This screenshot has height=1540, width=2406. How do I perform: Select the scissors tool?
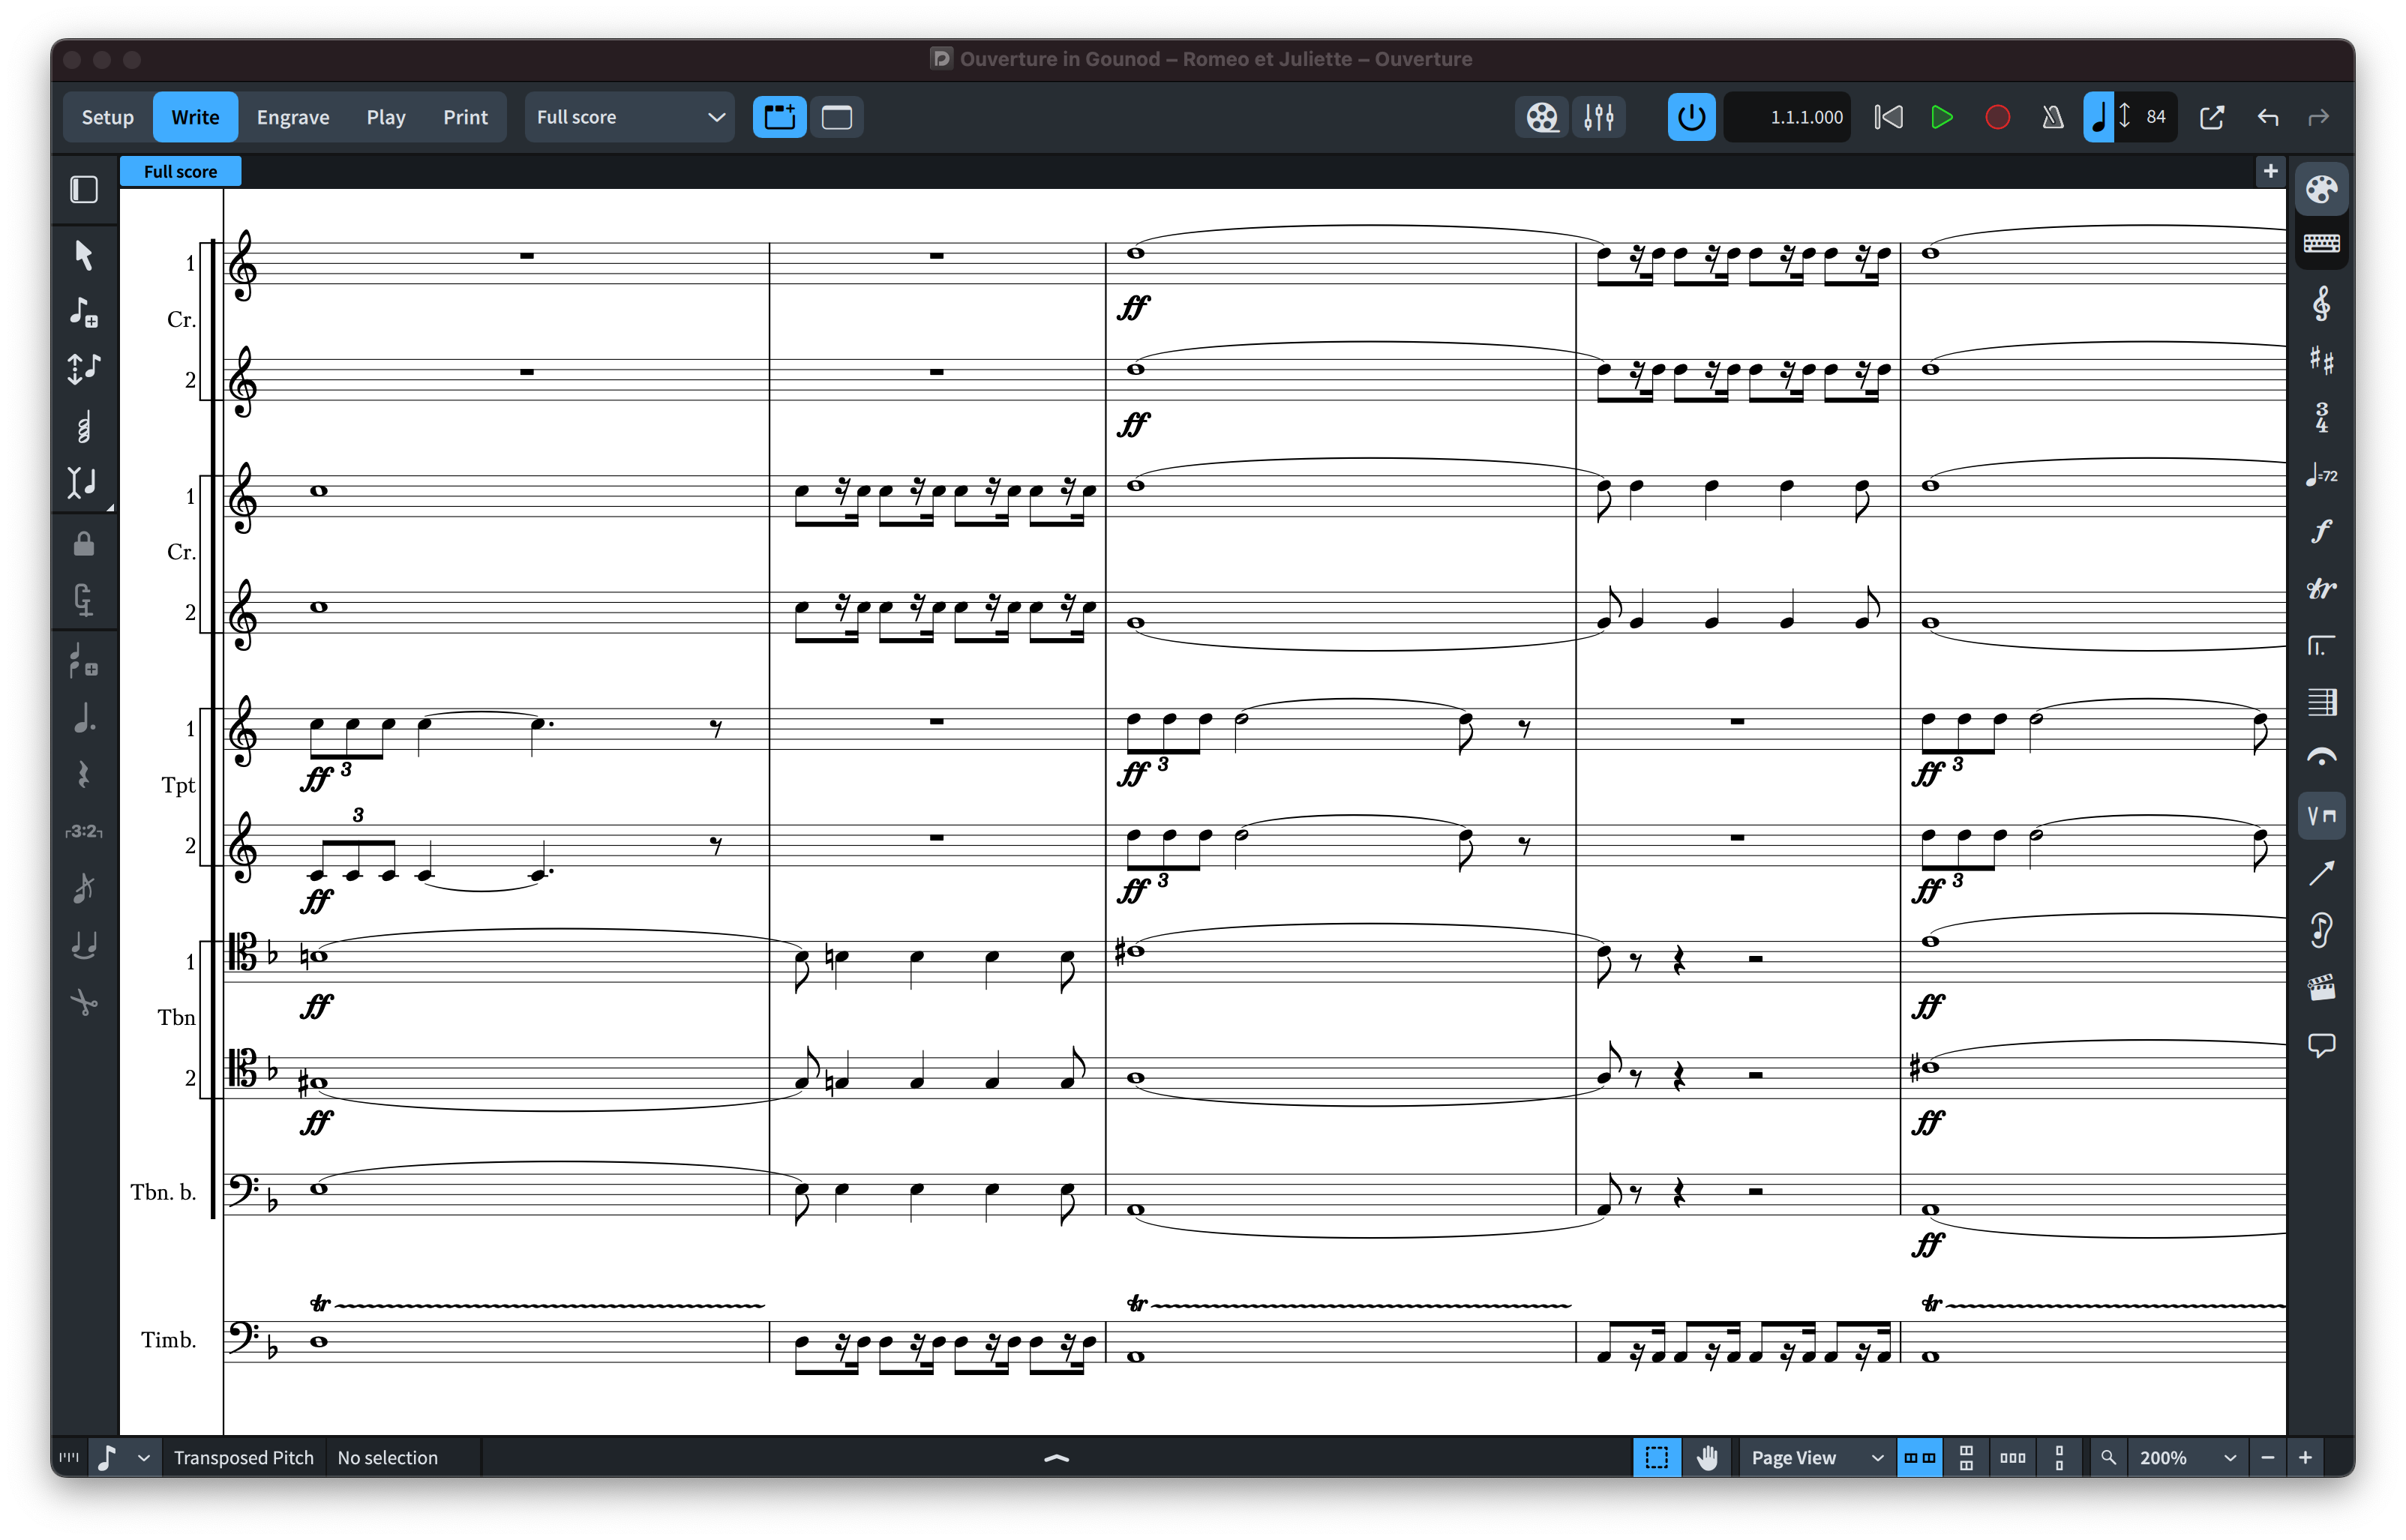point(84,1002)
